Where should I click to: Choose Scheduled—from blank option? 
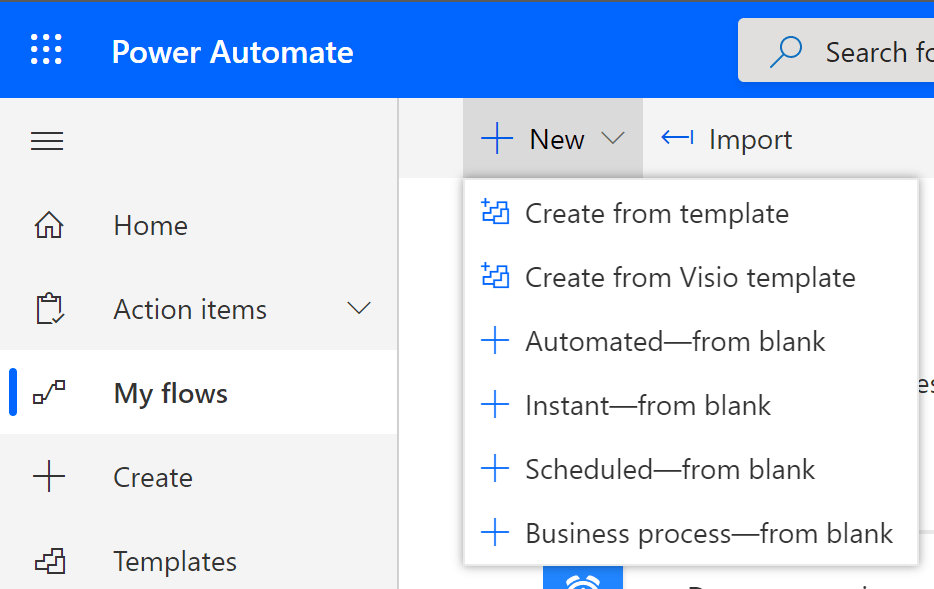tap(670, 470)
